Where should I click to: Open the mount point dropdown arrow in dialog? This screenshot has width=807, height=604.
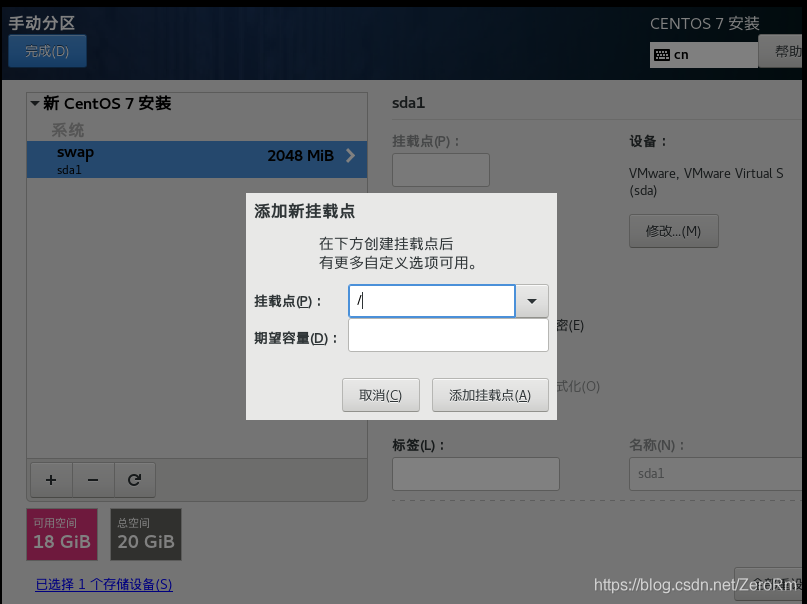(x=532, y=301)
